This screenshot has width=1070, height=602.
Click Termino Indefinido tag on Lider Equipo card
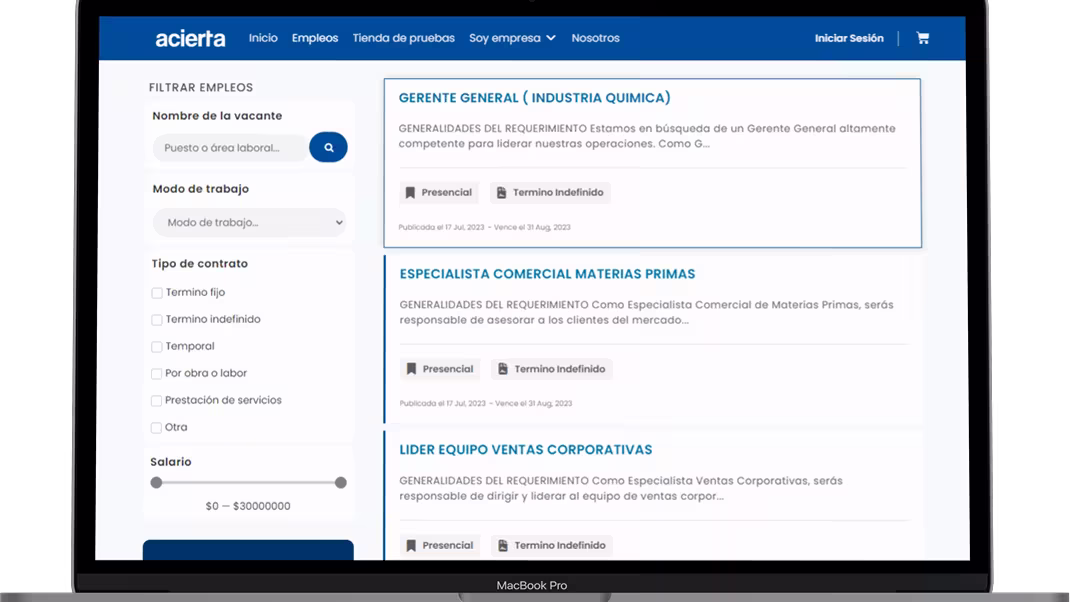(551, 545)
